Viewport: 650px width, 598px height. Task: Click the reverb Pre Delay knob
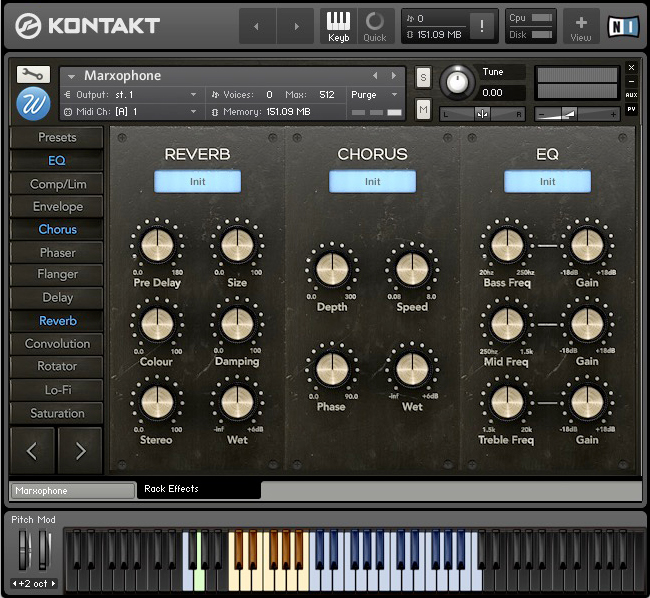tap(157, 245)
